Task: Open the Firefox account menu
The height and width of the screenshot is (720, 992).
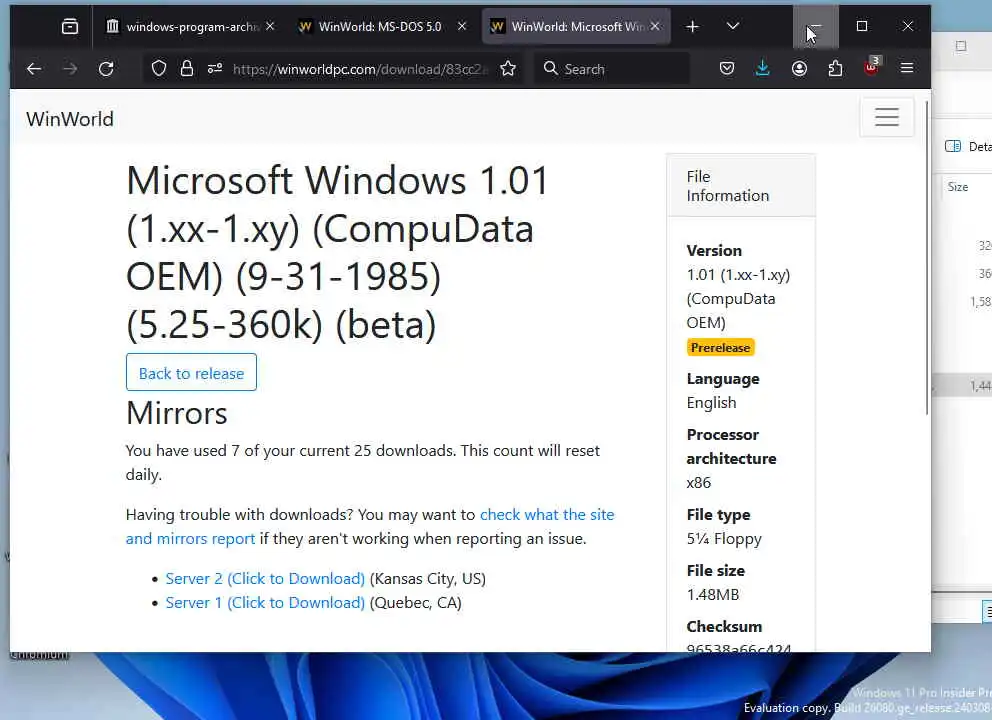Action: coord(799,68)
